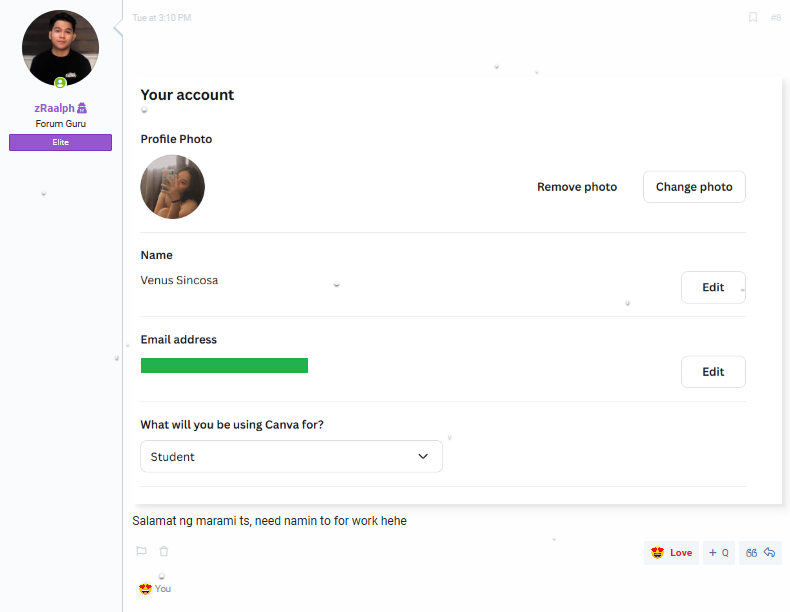Click the 'What will you be using Canva for?' label
Screen dimensions: 790x612
point(232,425)
